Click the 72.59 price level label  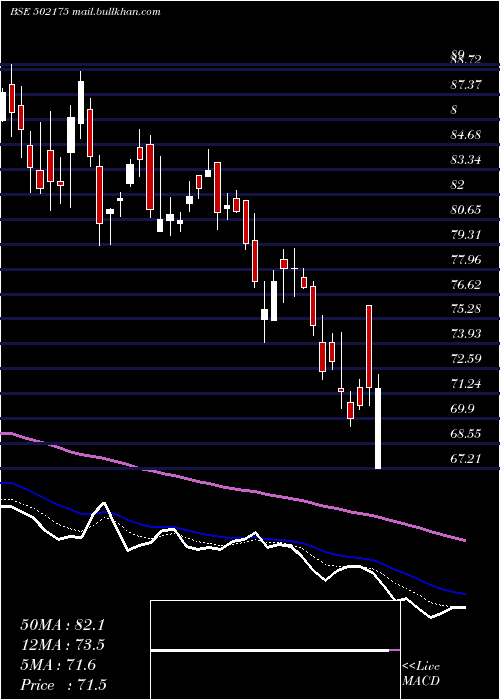pos(466,358)
